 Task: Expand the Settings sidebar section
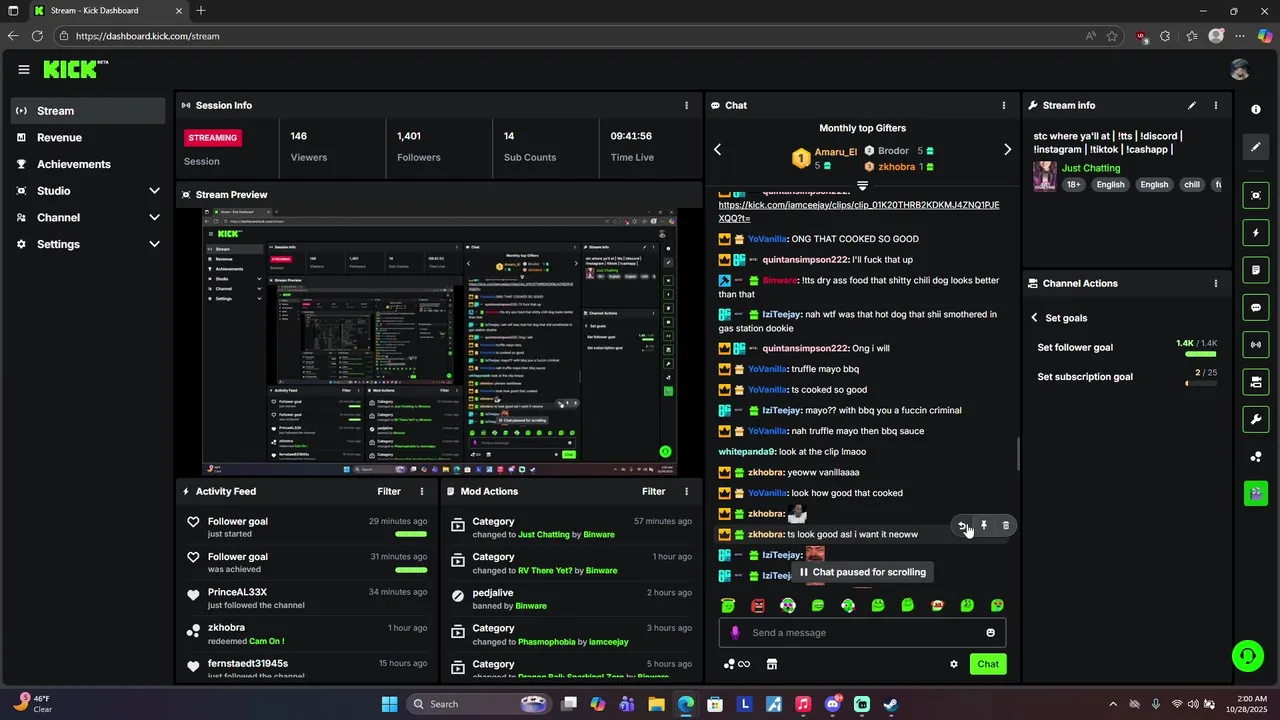pyautogui.click(x=154, y=244)
